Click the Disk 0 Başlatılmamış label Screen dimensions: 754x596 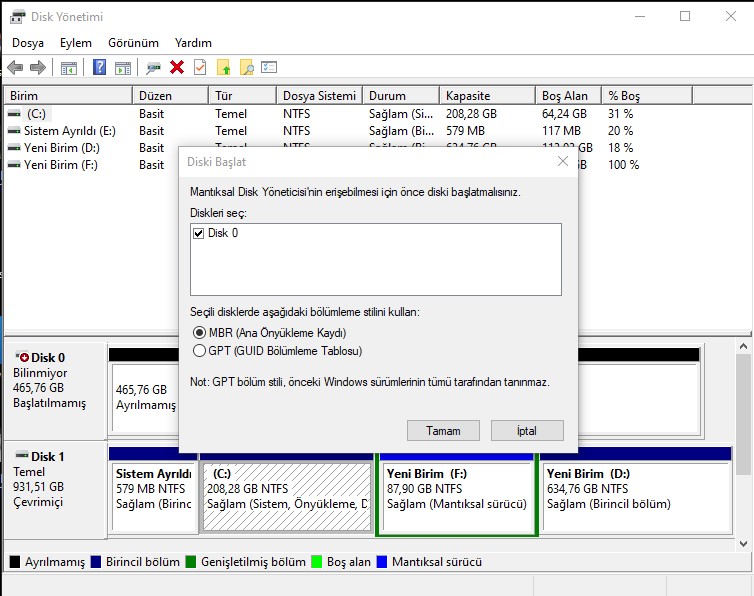click(50, 403)
